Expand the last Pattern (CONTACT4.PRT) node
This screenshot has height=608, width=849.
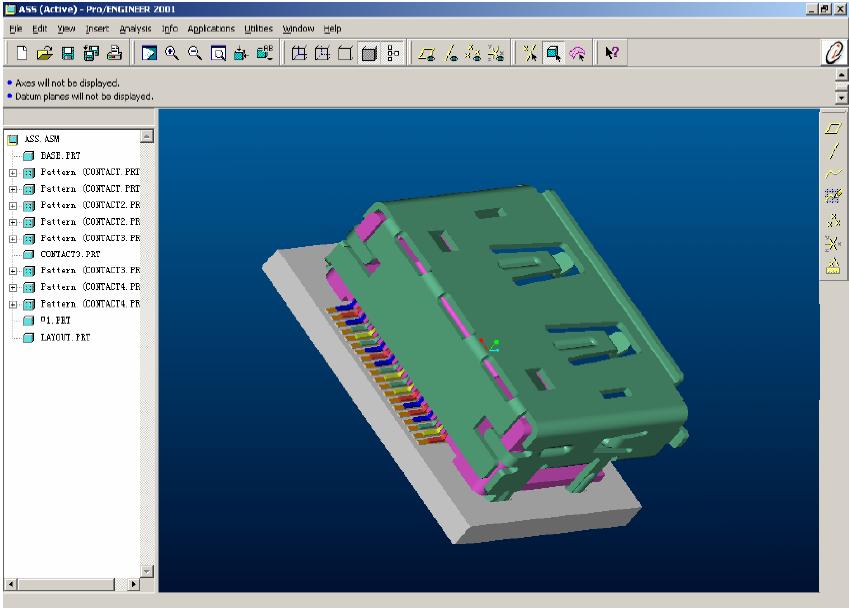pyautogui.click(x=12, y=304)
